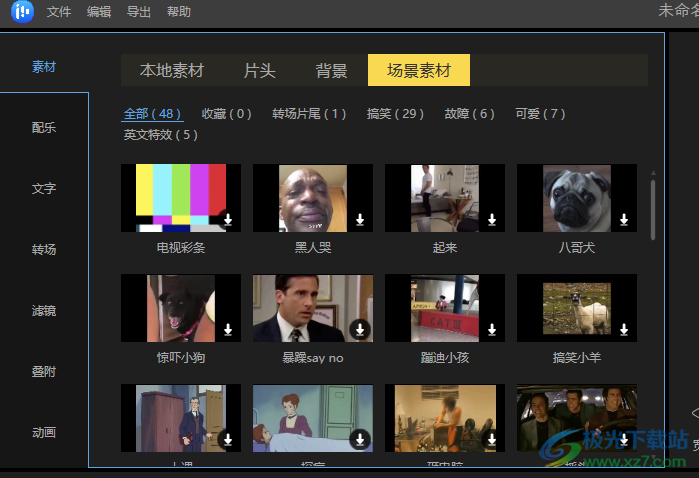Download the 电视彩条 clip
The image size is (699, 478).
[x=228, y=219]
